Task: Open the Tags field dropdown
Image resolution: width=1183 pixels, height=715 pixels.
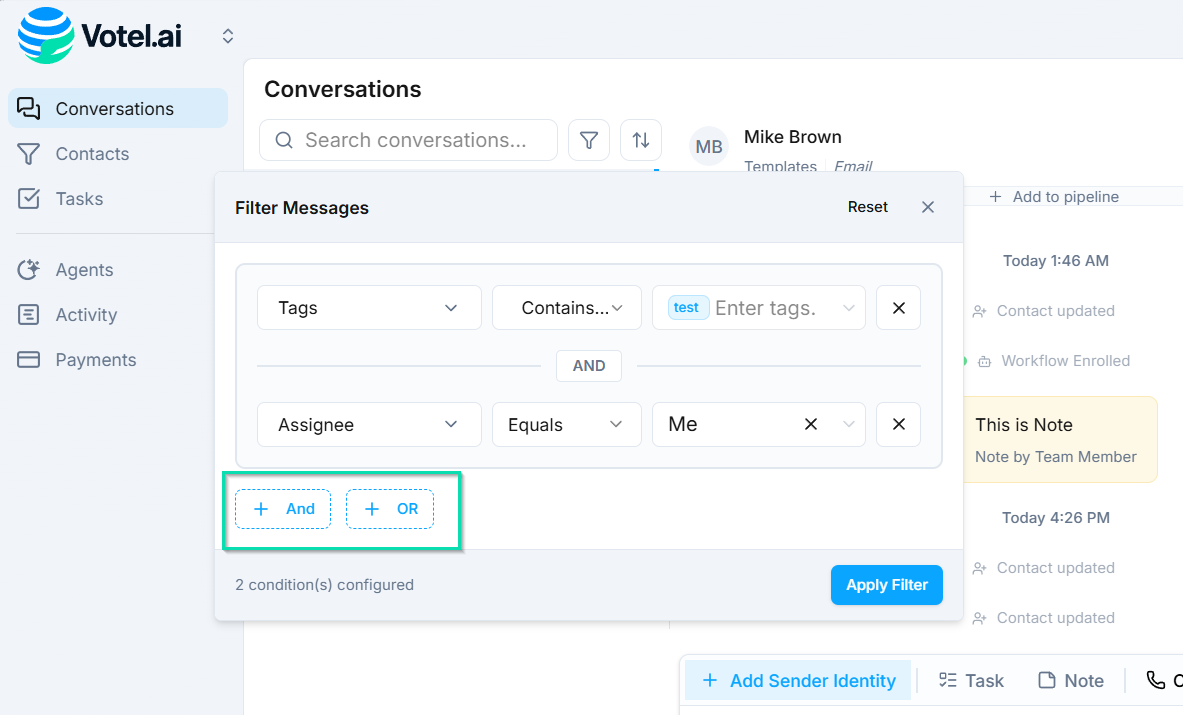Action: click(369, 308)
